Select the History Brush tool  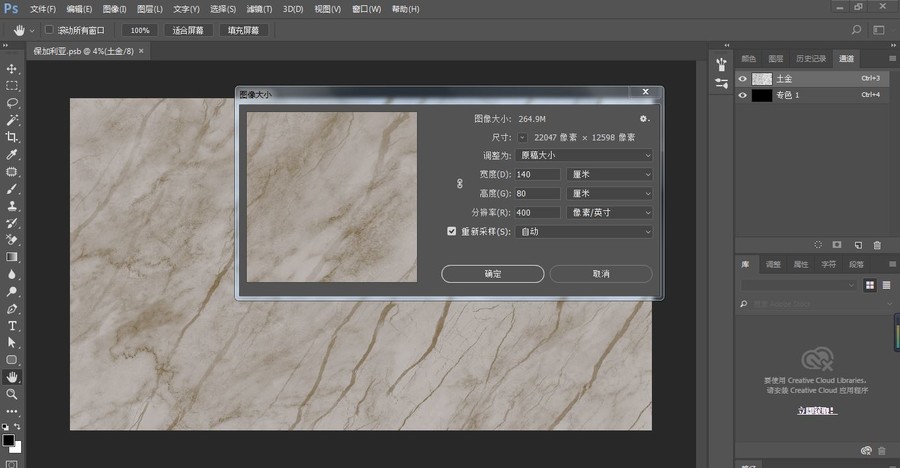click(x=11, y=223)
